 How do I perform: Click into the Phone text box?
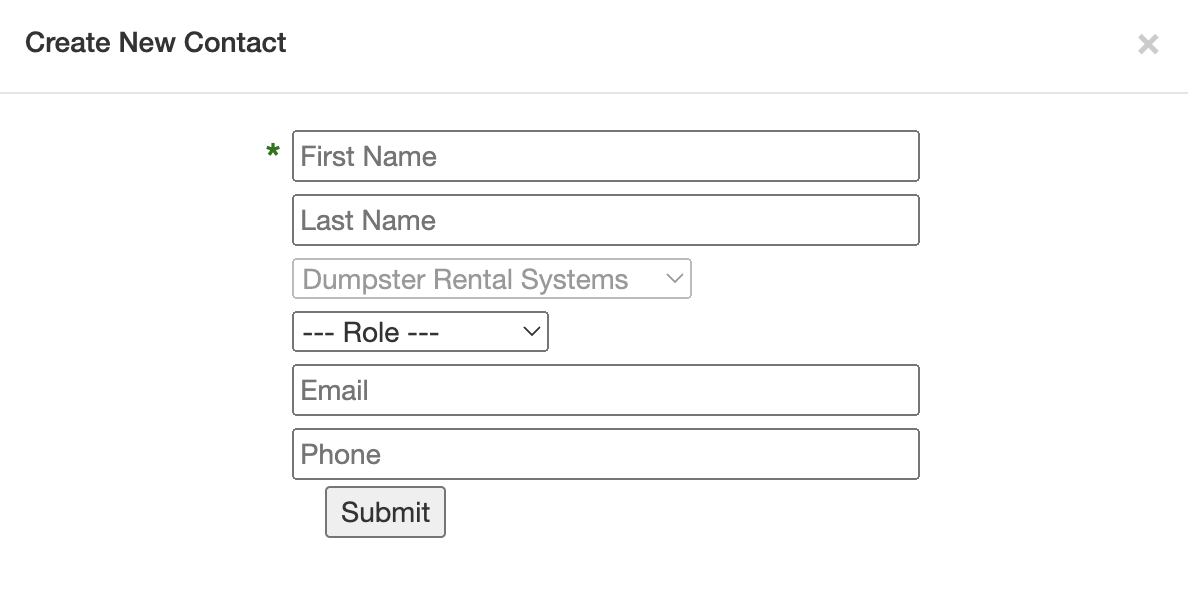(x=605, y=454)
